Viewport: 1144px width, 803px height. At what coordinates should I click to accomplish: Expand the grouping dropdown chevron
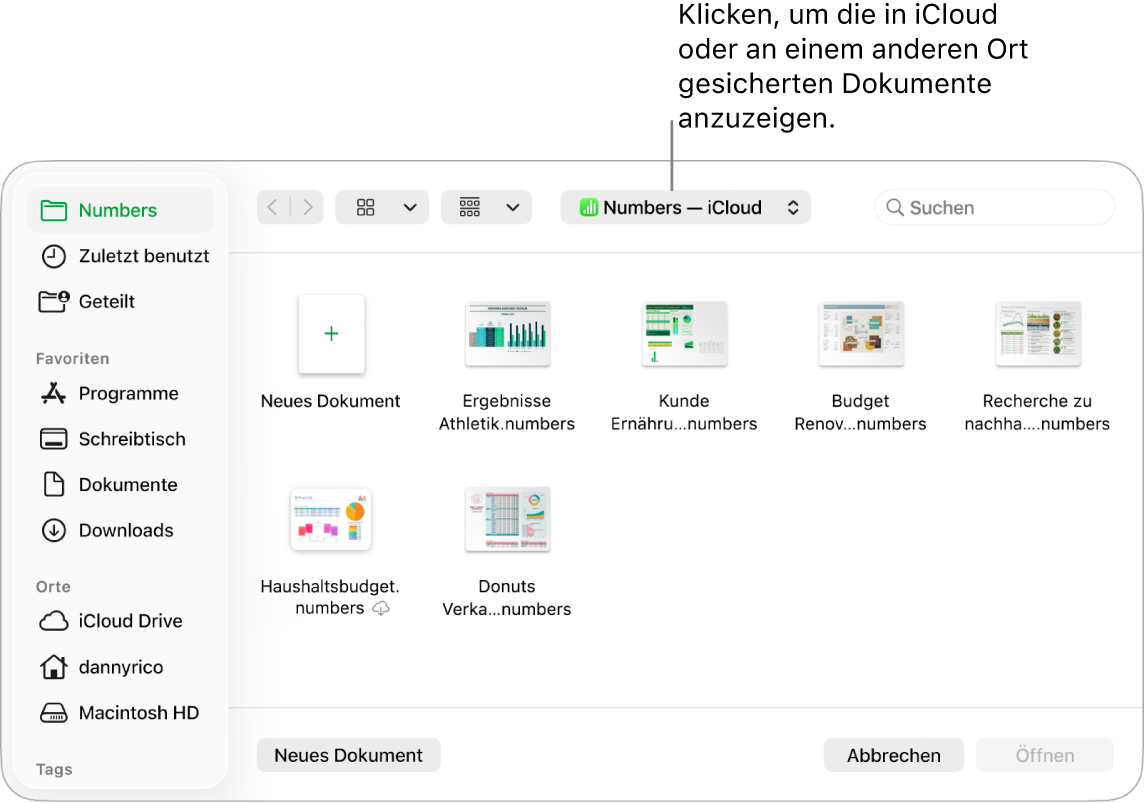click(513, 208)
